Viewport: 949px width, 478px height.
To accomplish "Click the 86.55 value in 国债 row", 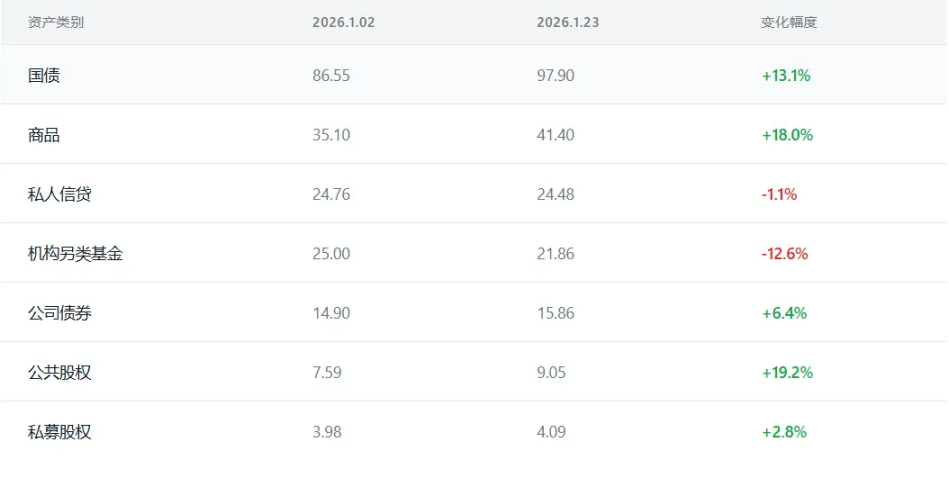I will 331,75.
